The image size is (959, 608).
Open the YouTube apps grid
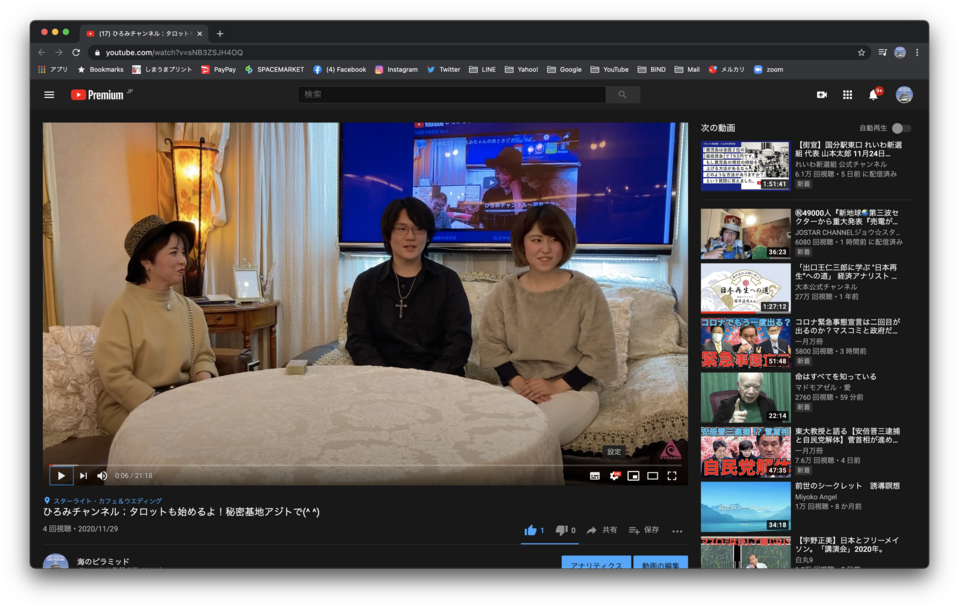click(847, 95)
